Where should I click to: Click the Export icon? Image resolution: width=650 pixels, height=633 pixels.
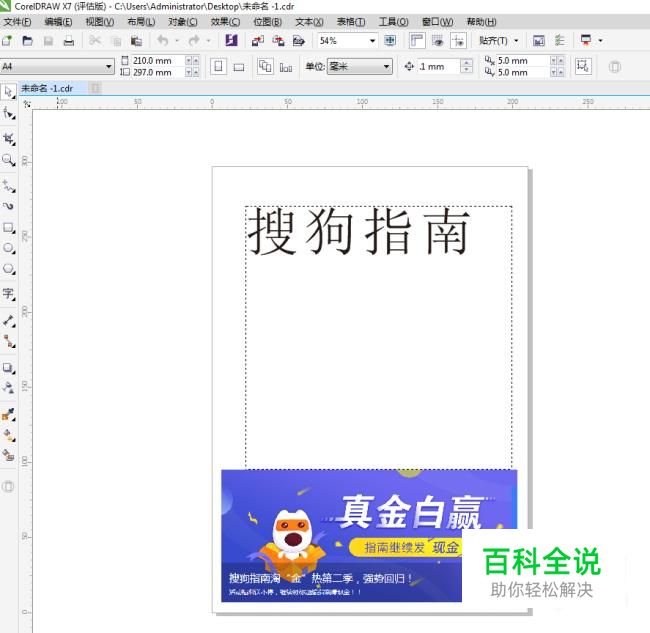coord(278,41)
